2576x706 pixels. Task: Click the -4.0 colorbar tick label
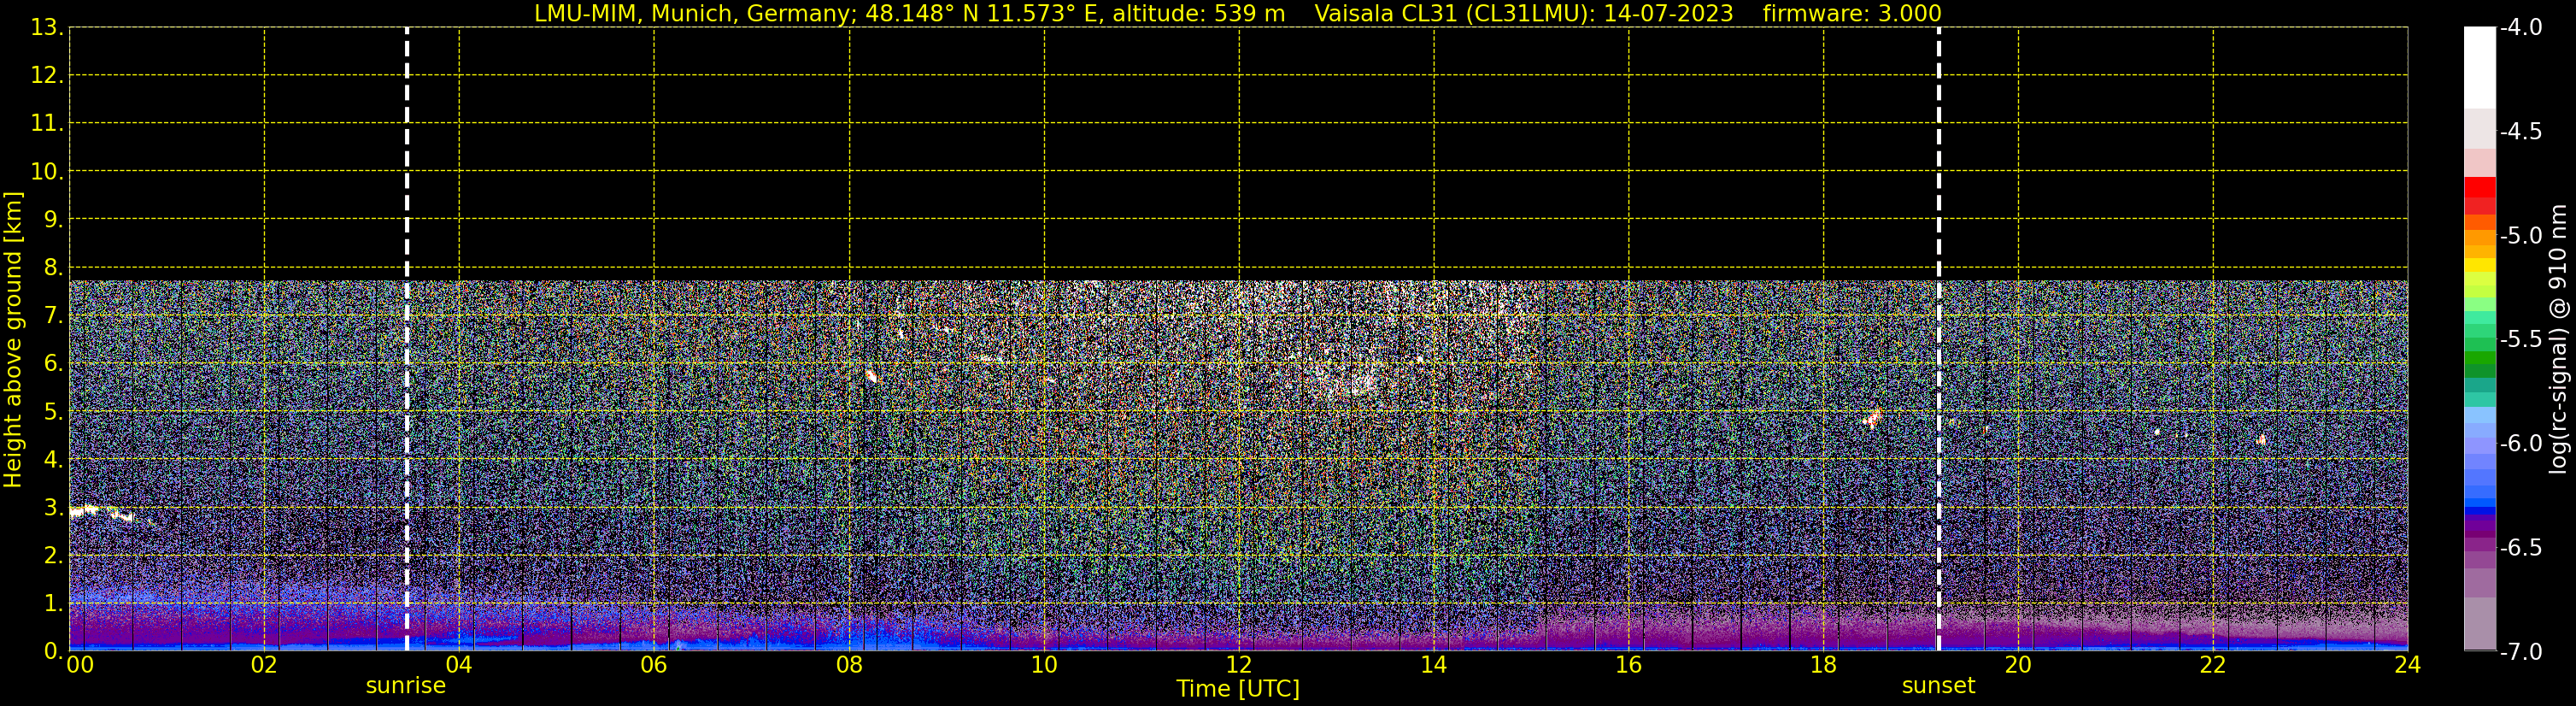2520,27
